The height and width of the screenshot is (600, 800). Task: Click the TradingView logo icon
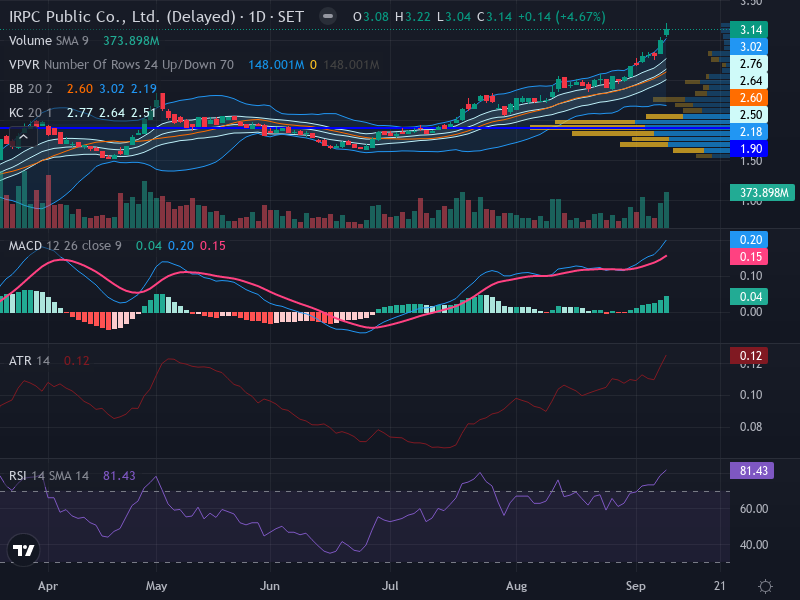pyautogui.click(x=23, y=550)
